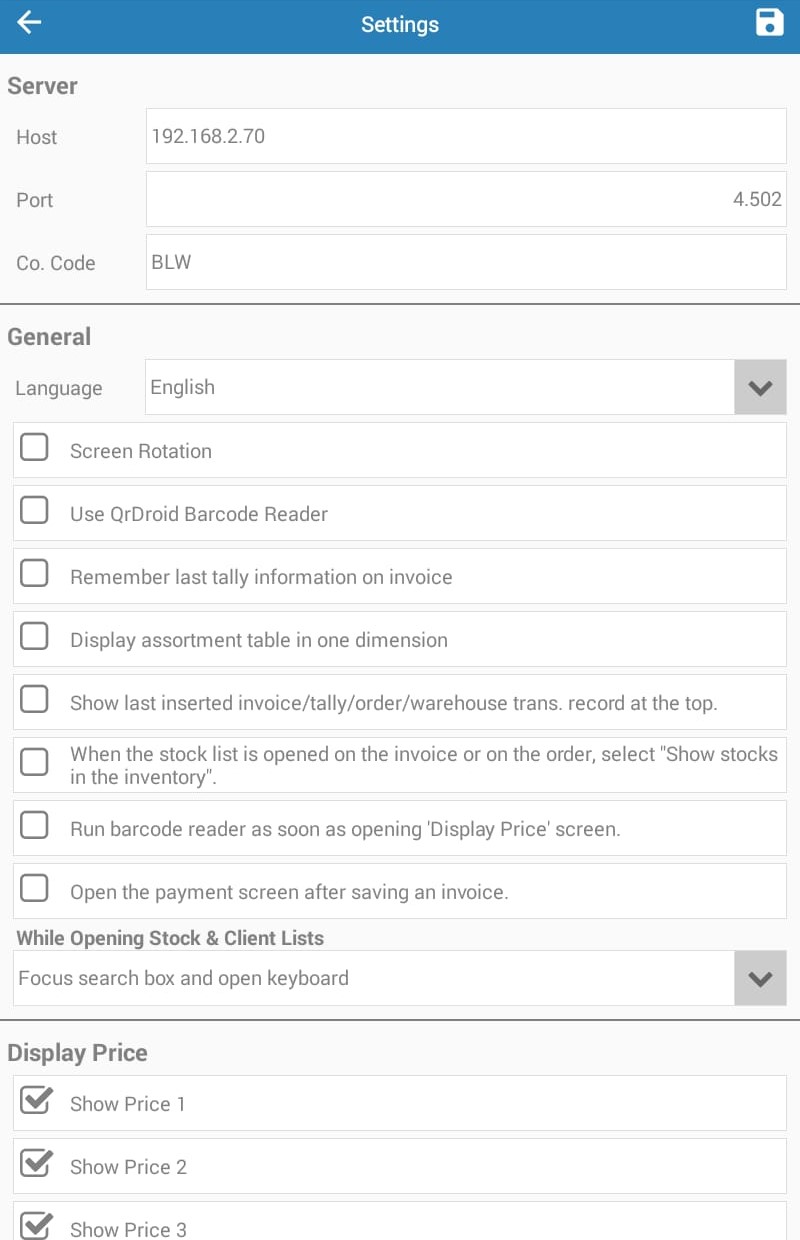The height and width of the screenshot is (1240, 800).
Task: Check Show last inserted record at the top
Action: pyautogui.click(x=34, y=700)
